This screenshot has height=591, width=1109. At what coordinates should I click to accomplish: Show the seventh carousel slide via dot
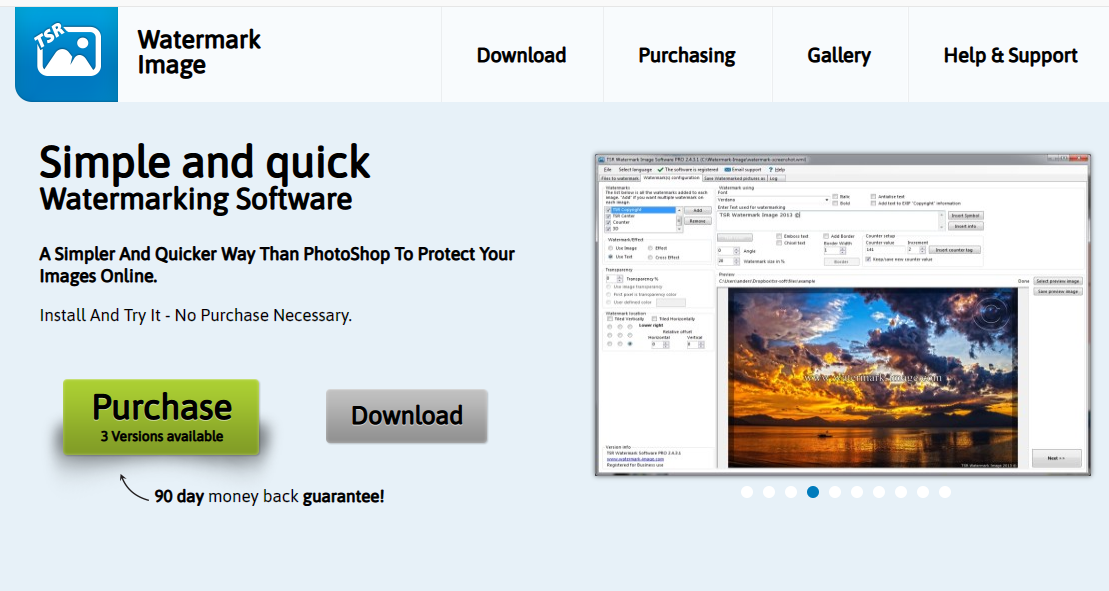pyautogui.click(x=878, y=492)
